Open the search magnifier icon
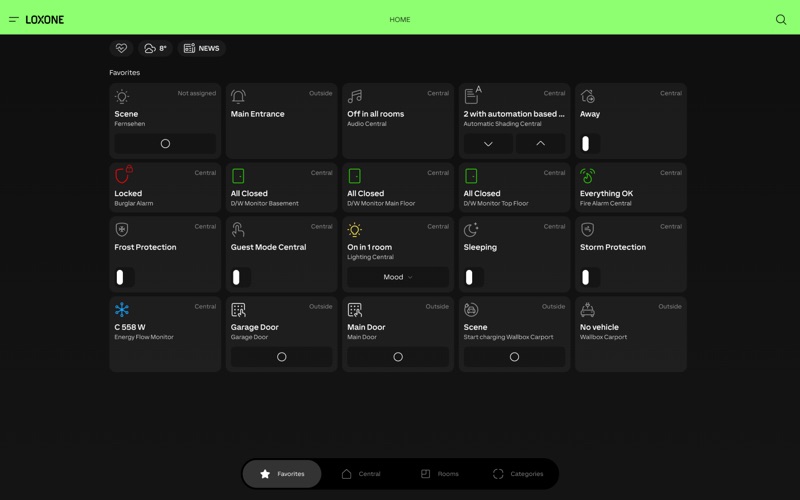The width and height of the screenshot is (800, 500). pyautogui.click(x=781, y=19)
